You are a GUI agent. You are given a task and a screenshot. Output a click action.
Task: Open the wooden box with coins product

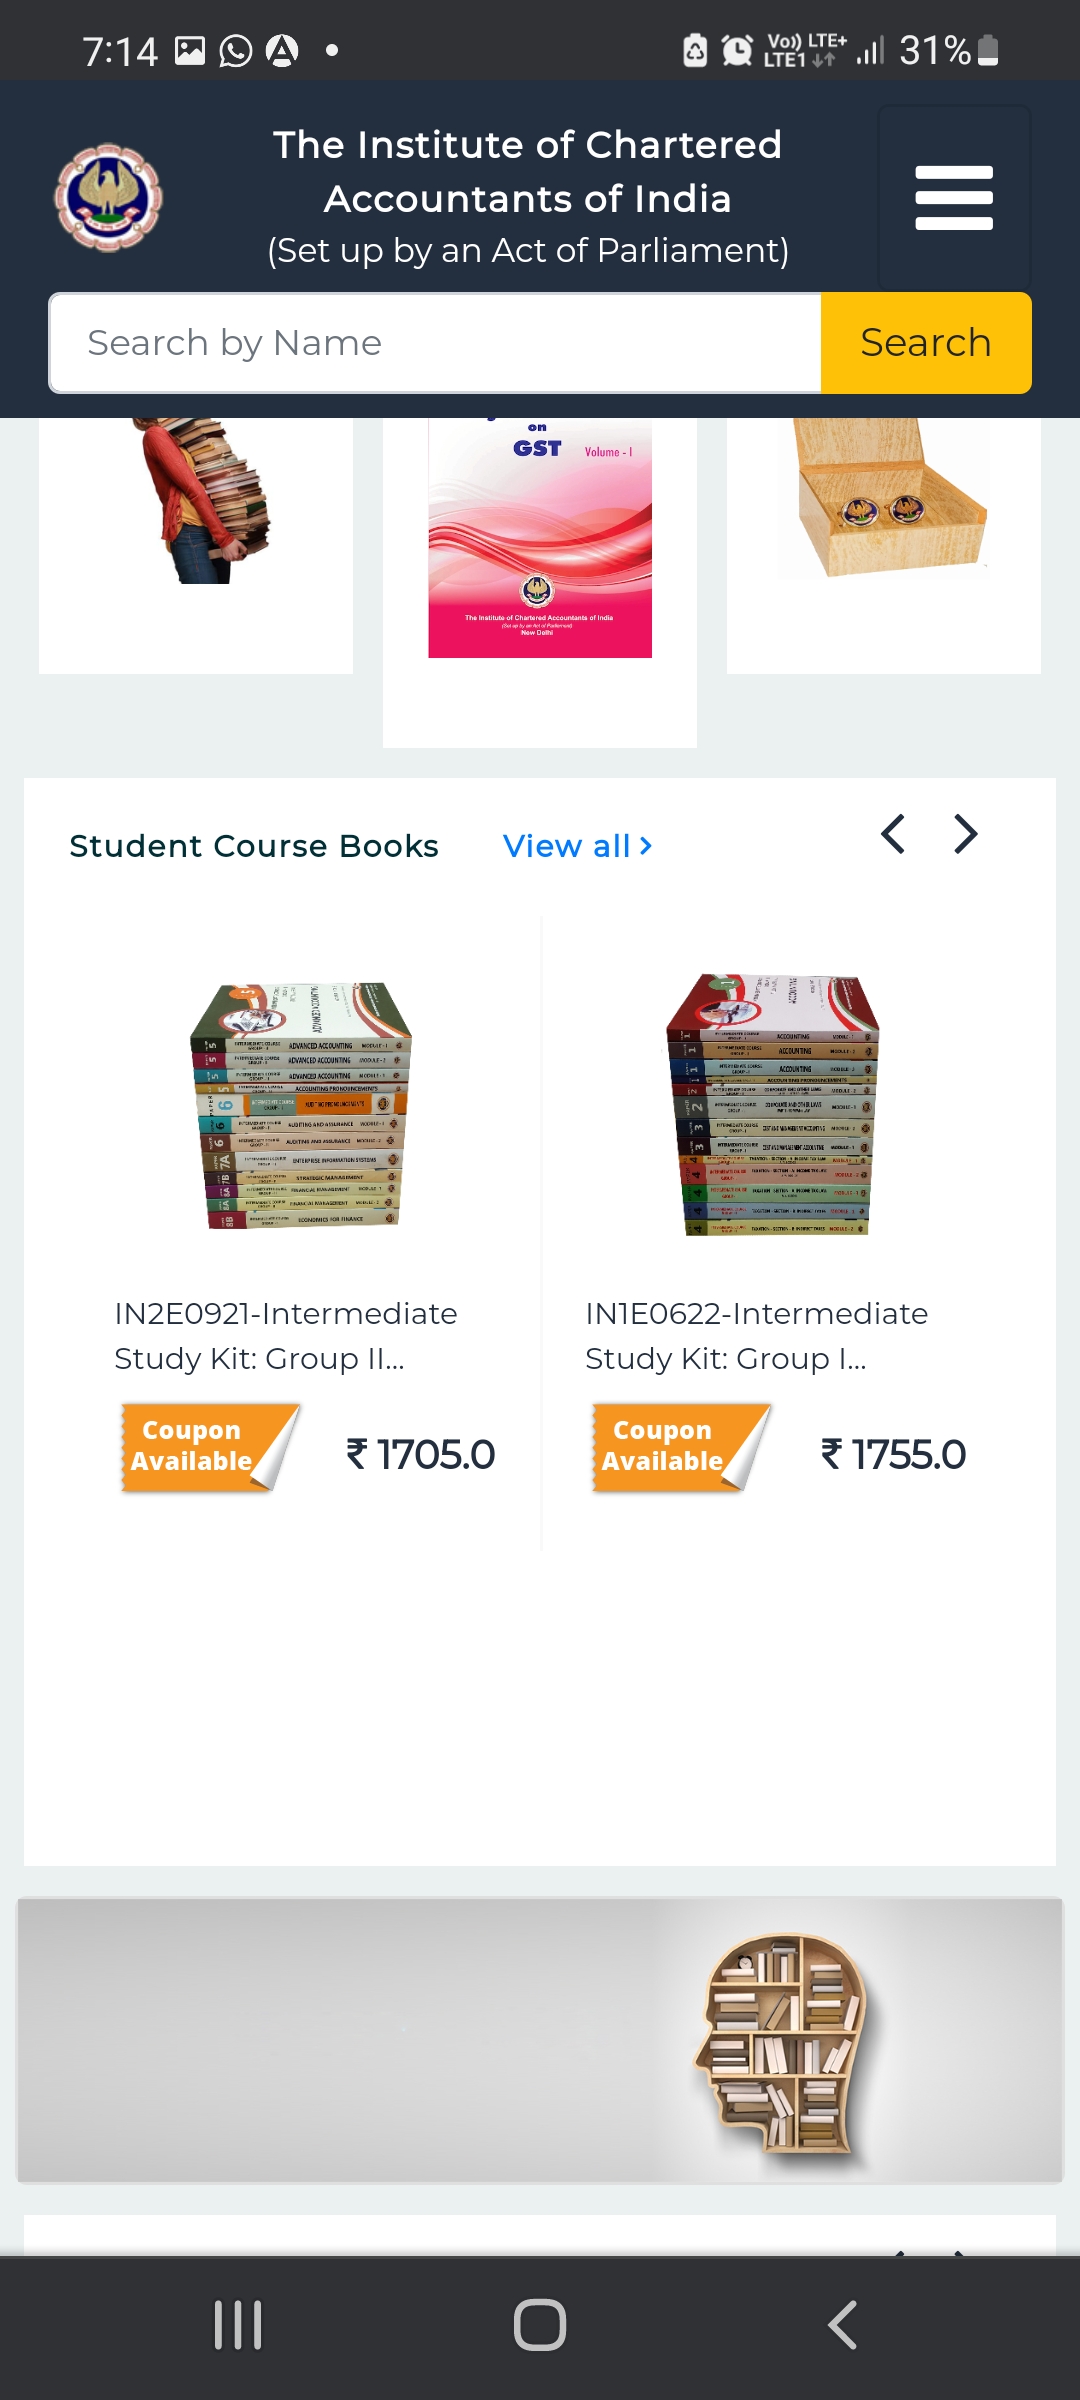(x=884, y=497)
